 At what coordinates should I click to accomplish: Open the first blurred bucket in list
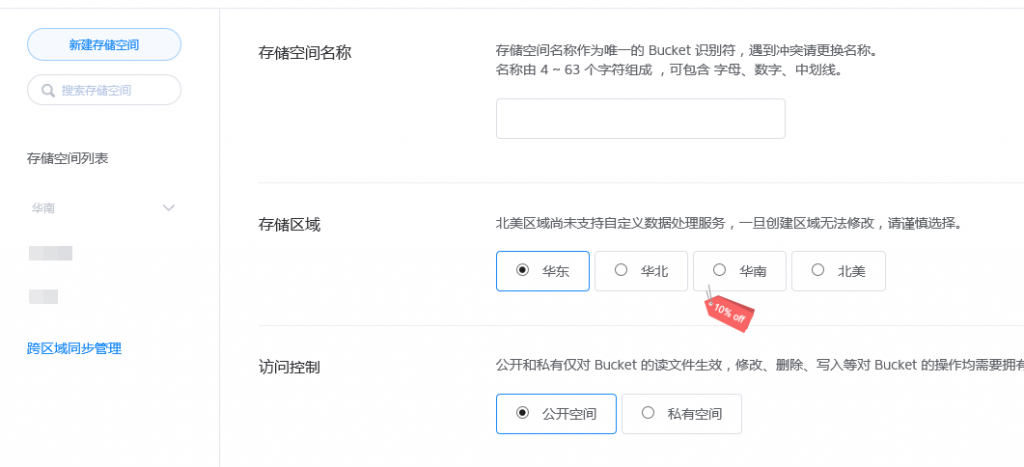[x=50, y=253]
